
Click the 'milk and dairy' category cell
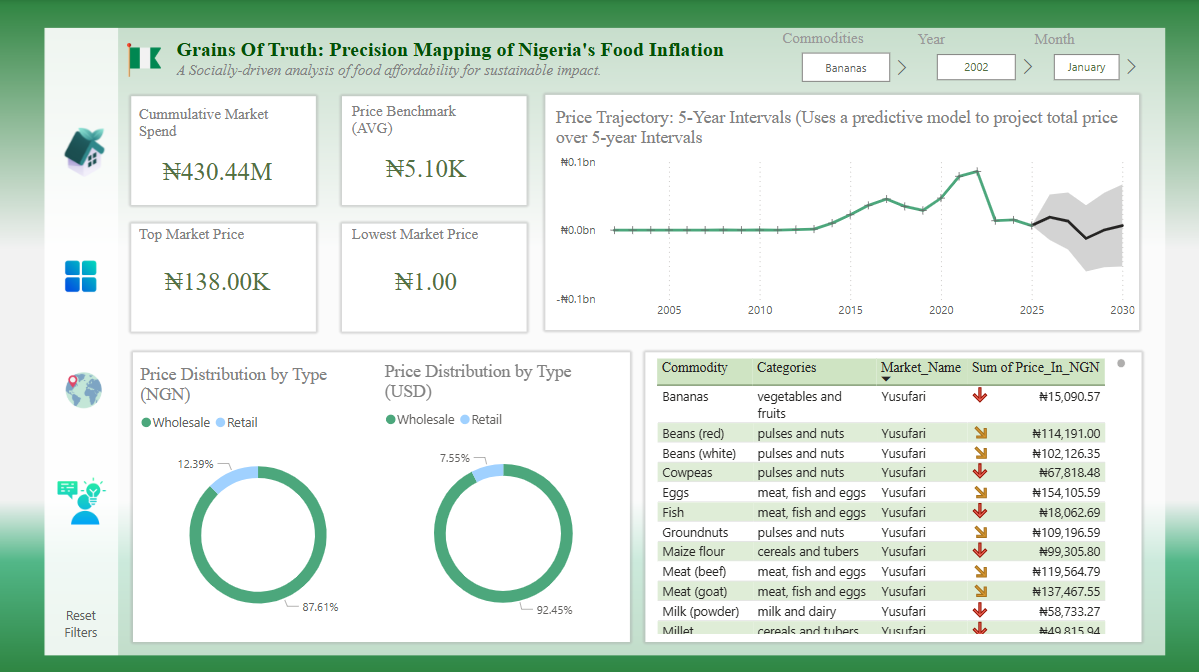pos(796,612)
